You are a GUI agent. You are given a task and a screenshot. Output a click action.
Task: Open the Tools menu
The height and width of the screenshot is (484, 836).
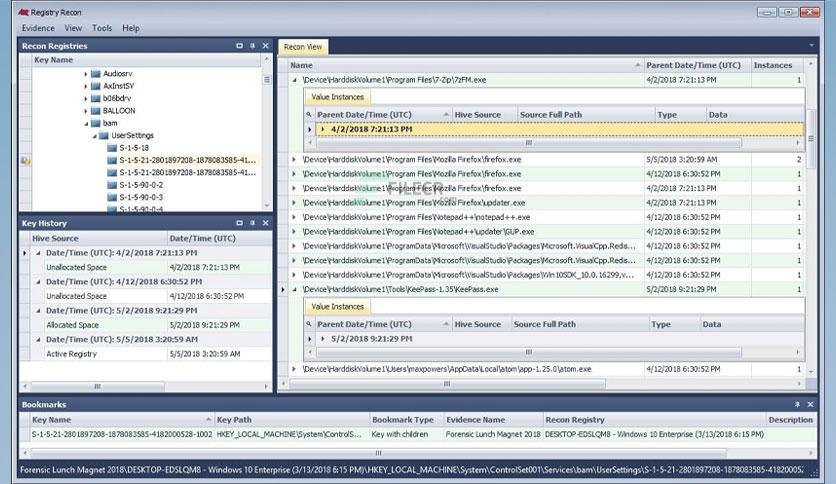coord(102,28)
